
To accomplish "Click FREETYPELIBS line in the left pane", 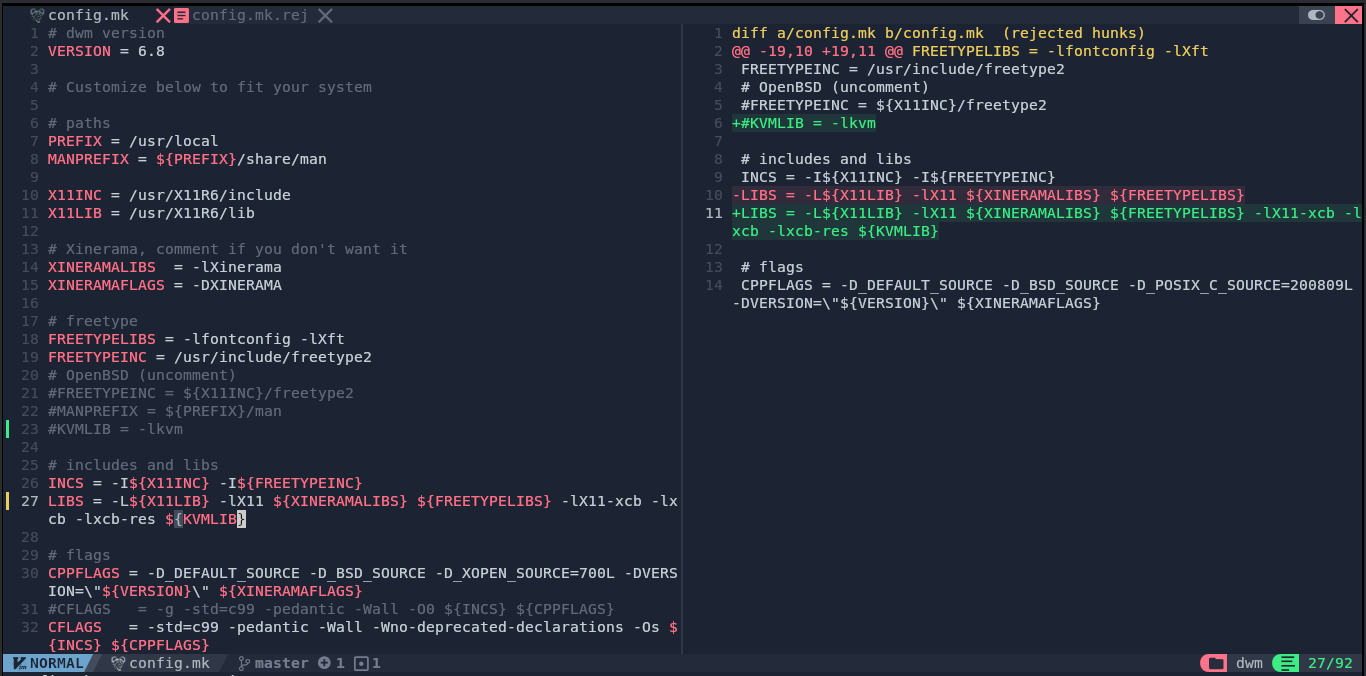I will click(196, 339).
